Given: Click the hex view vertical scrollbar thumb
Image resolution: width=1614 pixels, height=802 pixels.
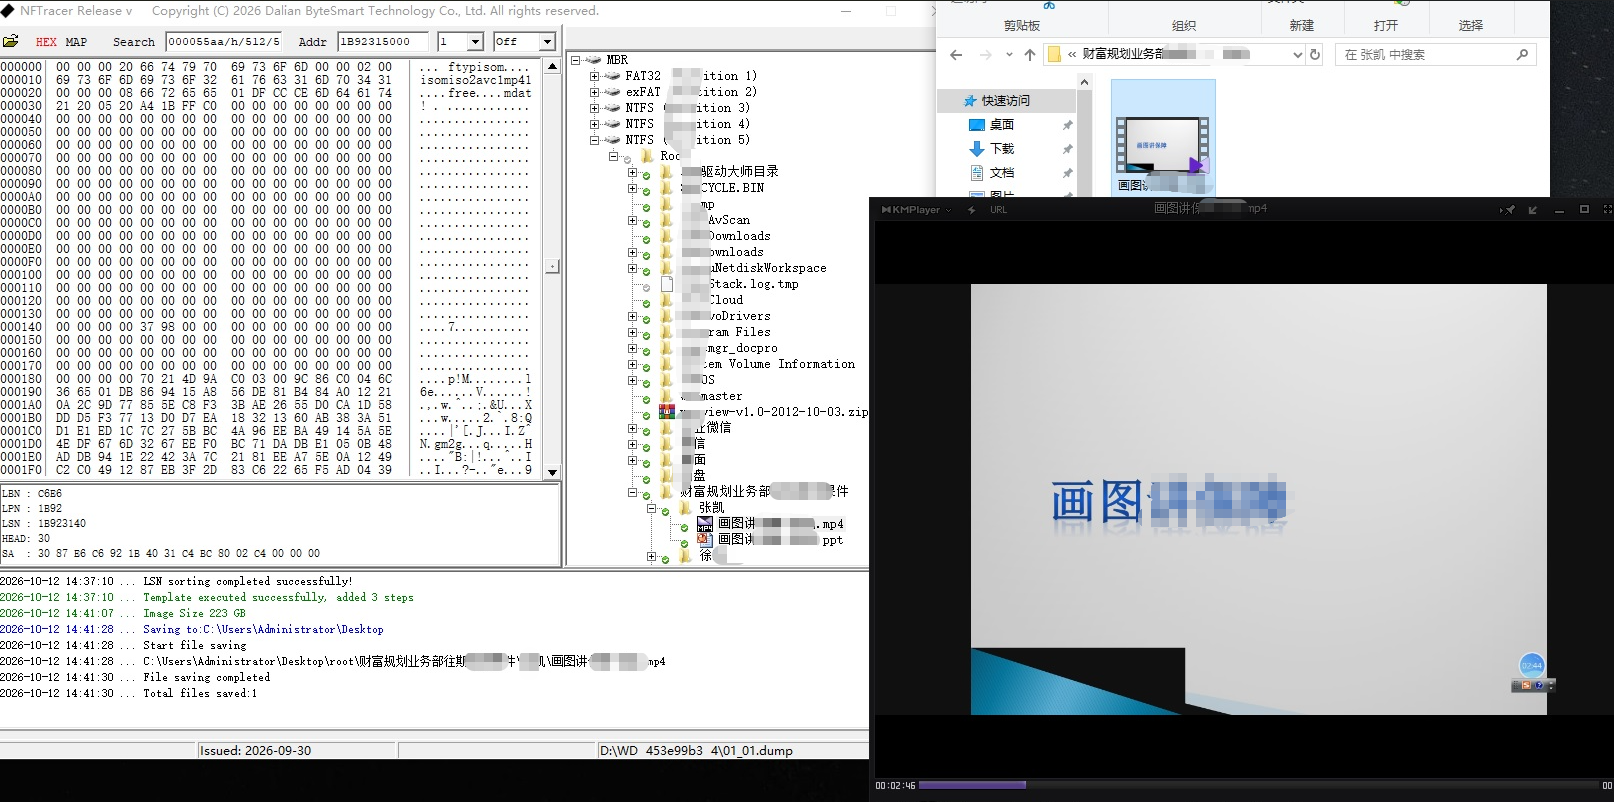Looking at the screenshot, I should click(x=552, y=266).
